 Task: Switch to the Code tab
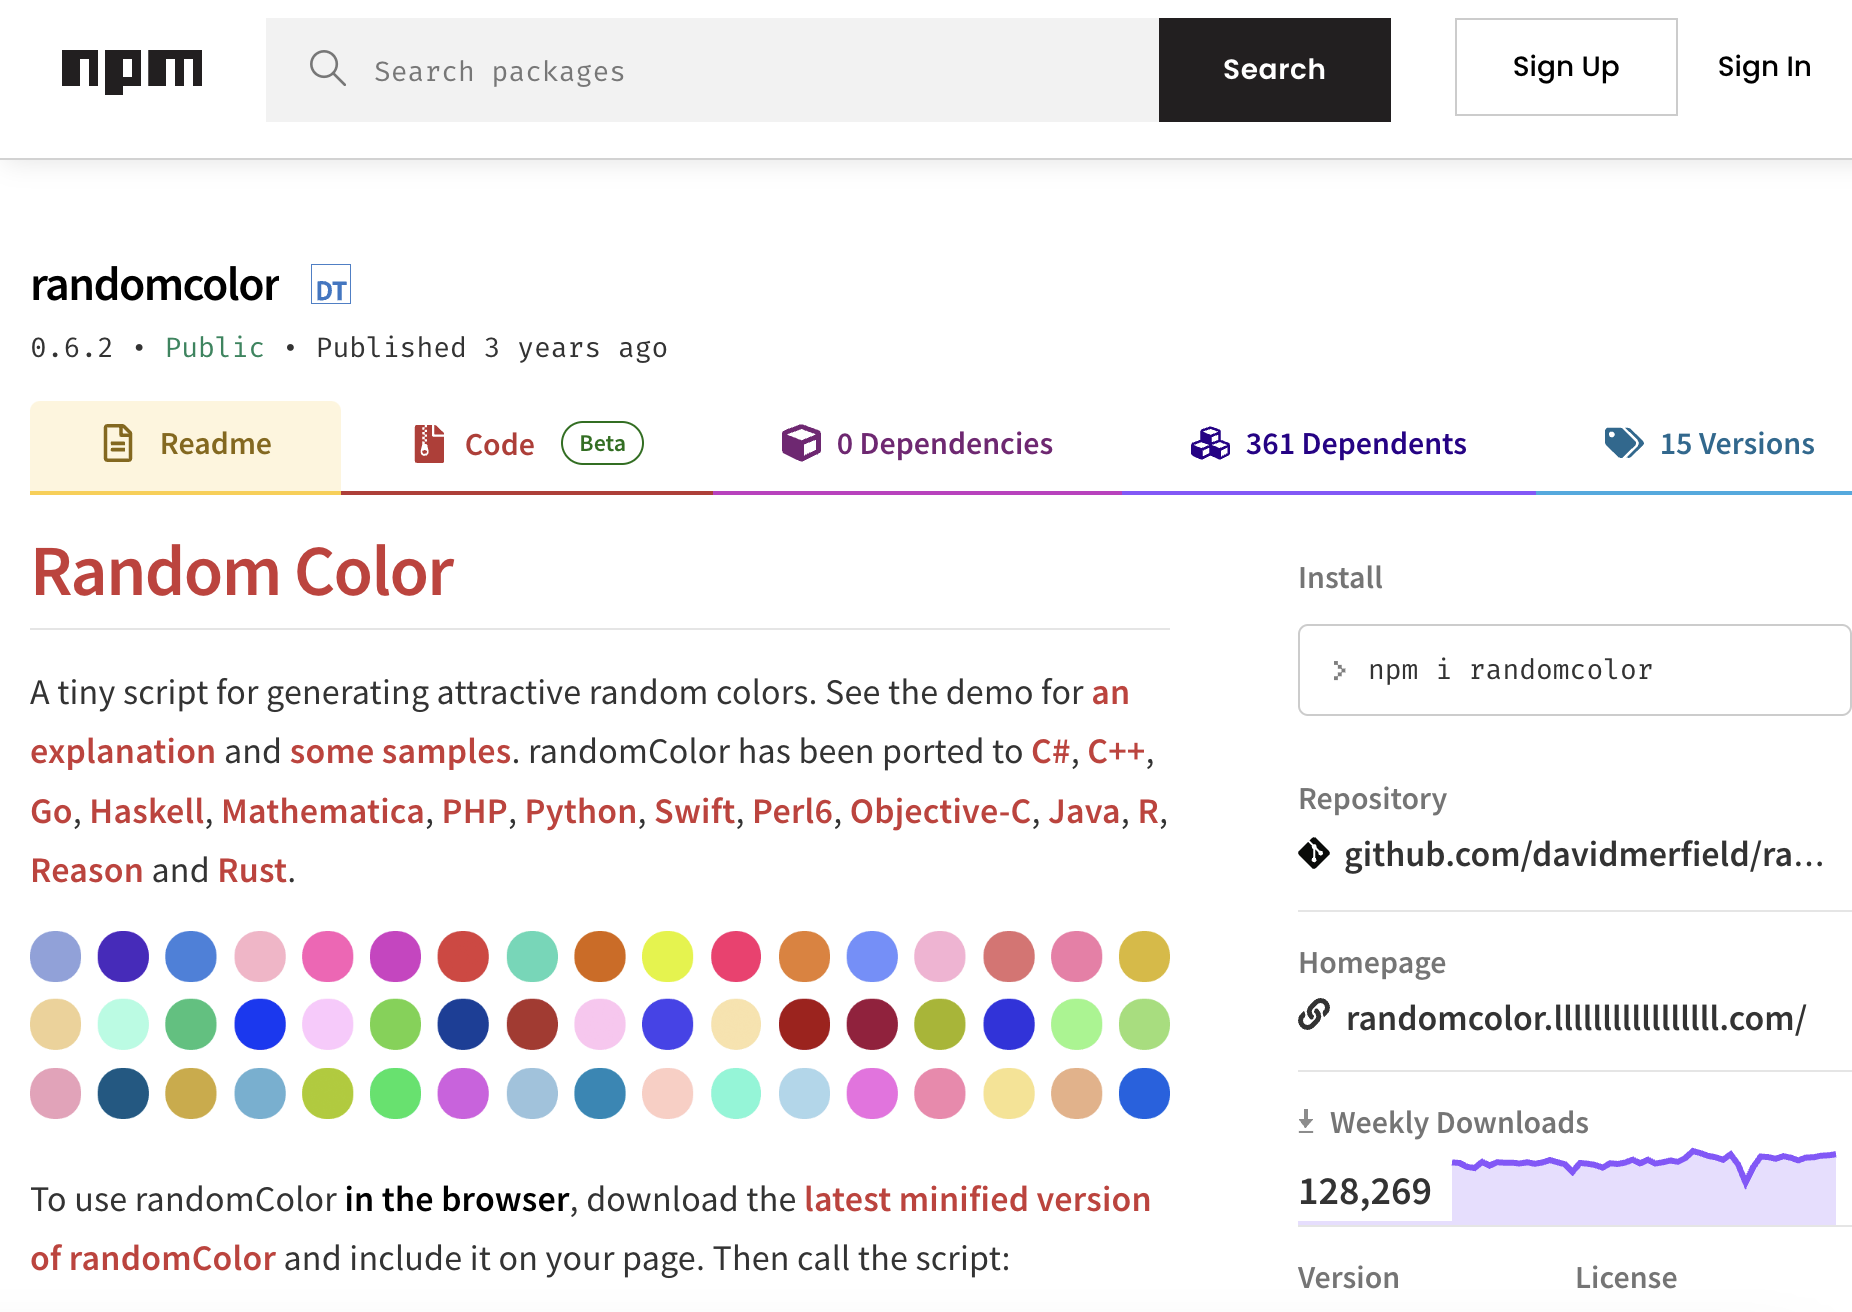pyautogui.click(x=527, y=446)
